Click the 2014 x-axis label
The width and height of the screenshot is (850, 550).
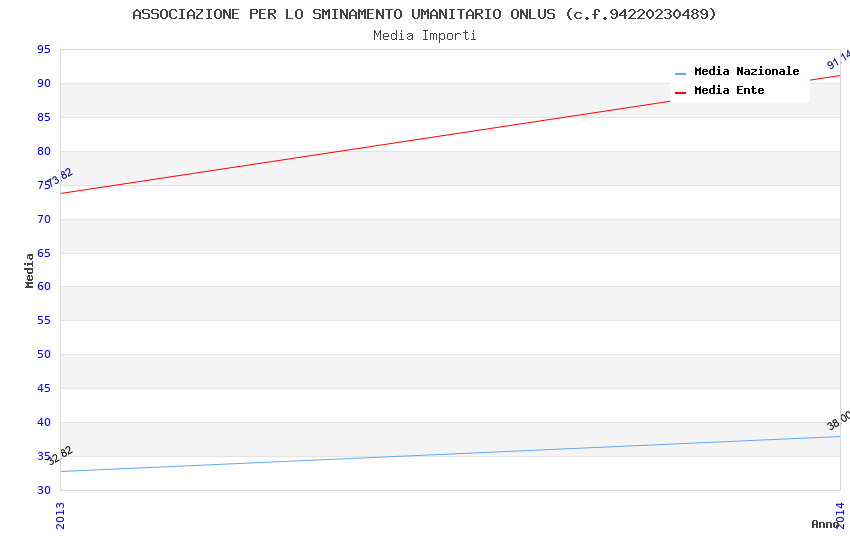(x=840, y=515)
